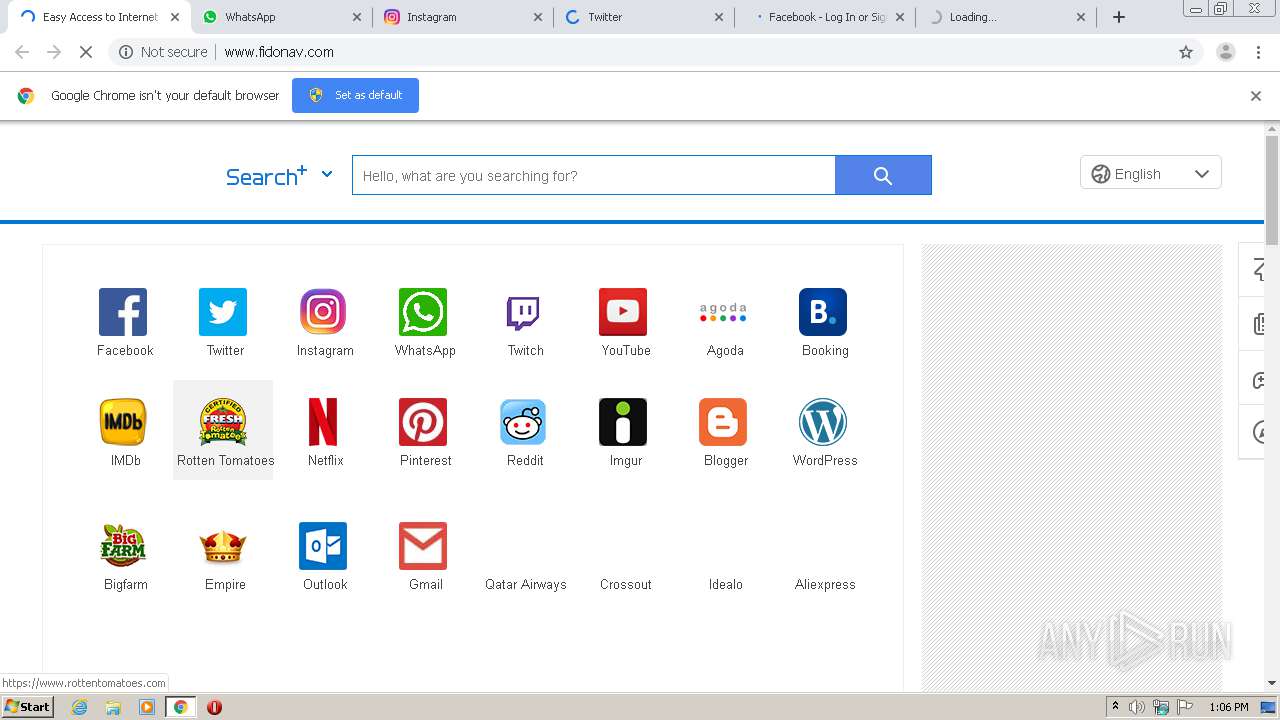Close the WhatsApp tab
Screen dimensions: 1280x720
click(358, 17)
